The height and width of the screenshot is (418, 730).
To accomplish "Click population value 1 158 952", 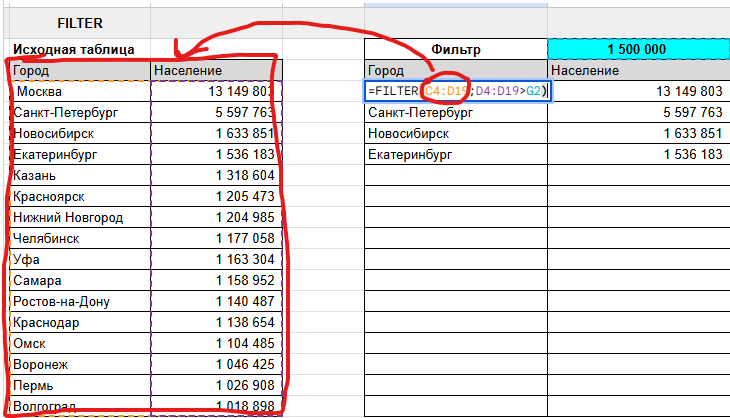I will [x=216, y=281].
